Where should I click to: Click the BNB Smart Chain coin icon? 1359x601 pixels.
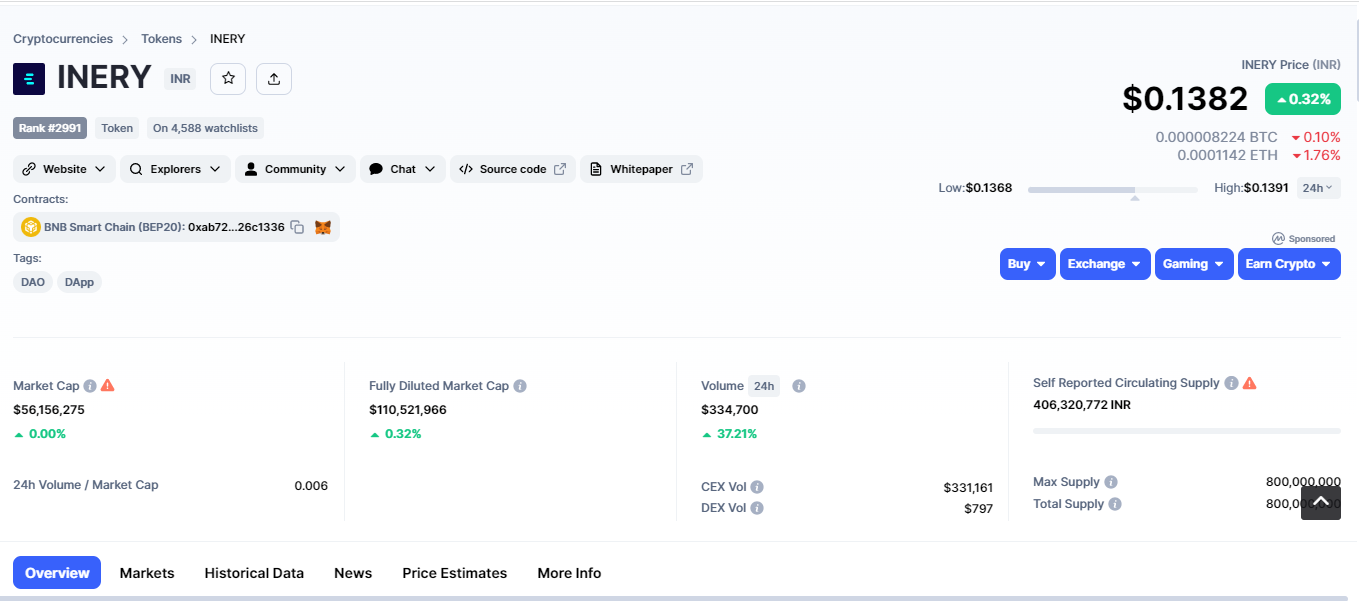coord(30,227)
